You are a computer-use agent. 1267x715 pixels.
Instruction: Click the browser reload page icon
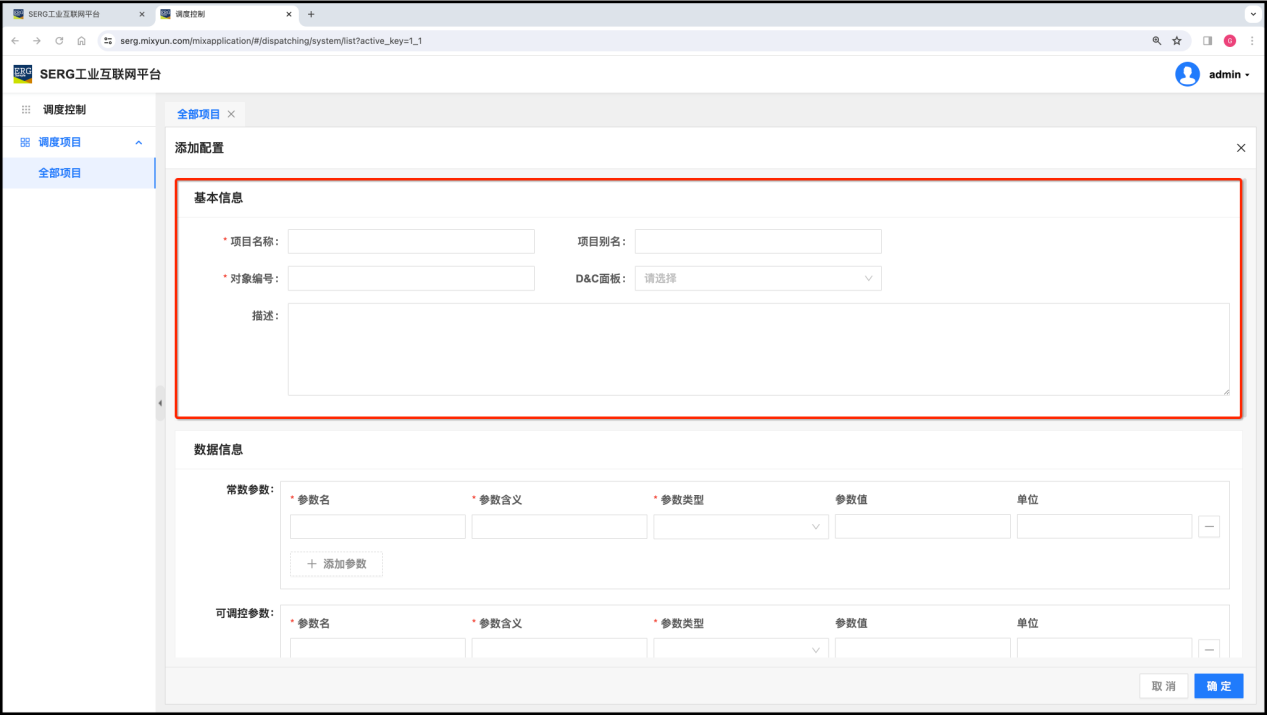(59, 41)
